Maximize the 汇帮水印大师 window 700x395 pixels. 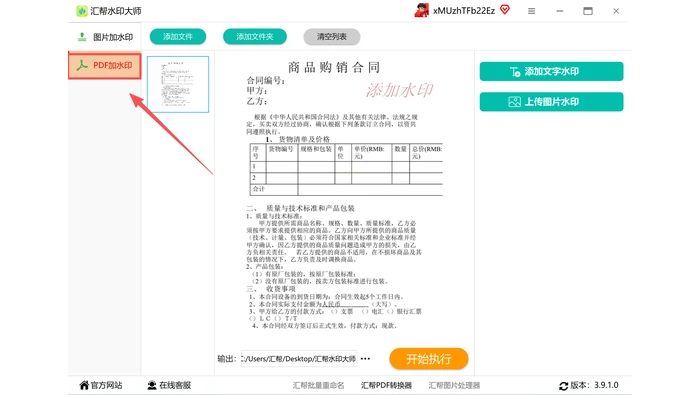(x=588, y=11)
